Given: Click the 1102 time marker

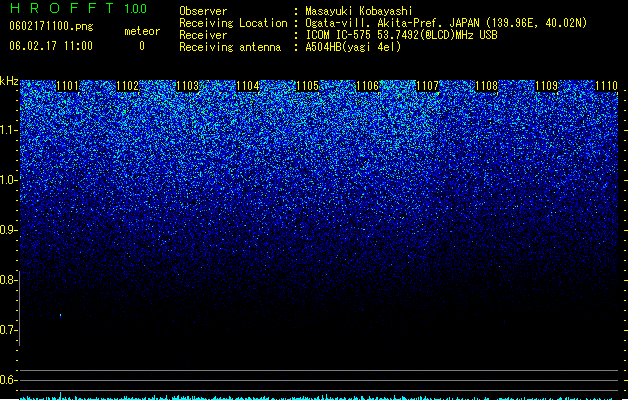Looking at the screenshot, I should click(128, 86).
